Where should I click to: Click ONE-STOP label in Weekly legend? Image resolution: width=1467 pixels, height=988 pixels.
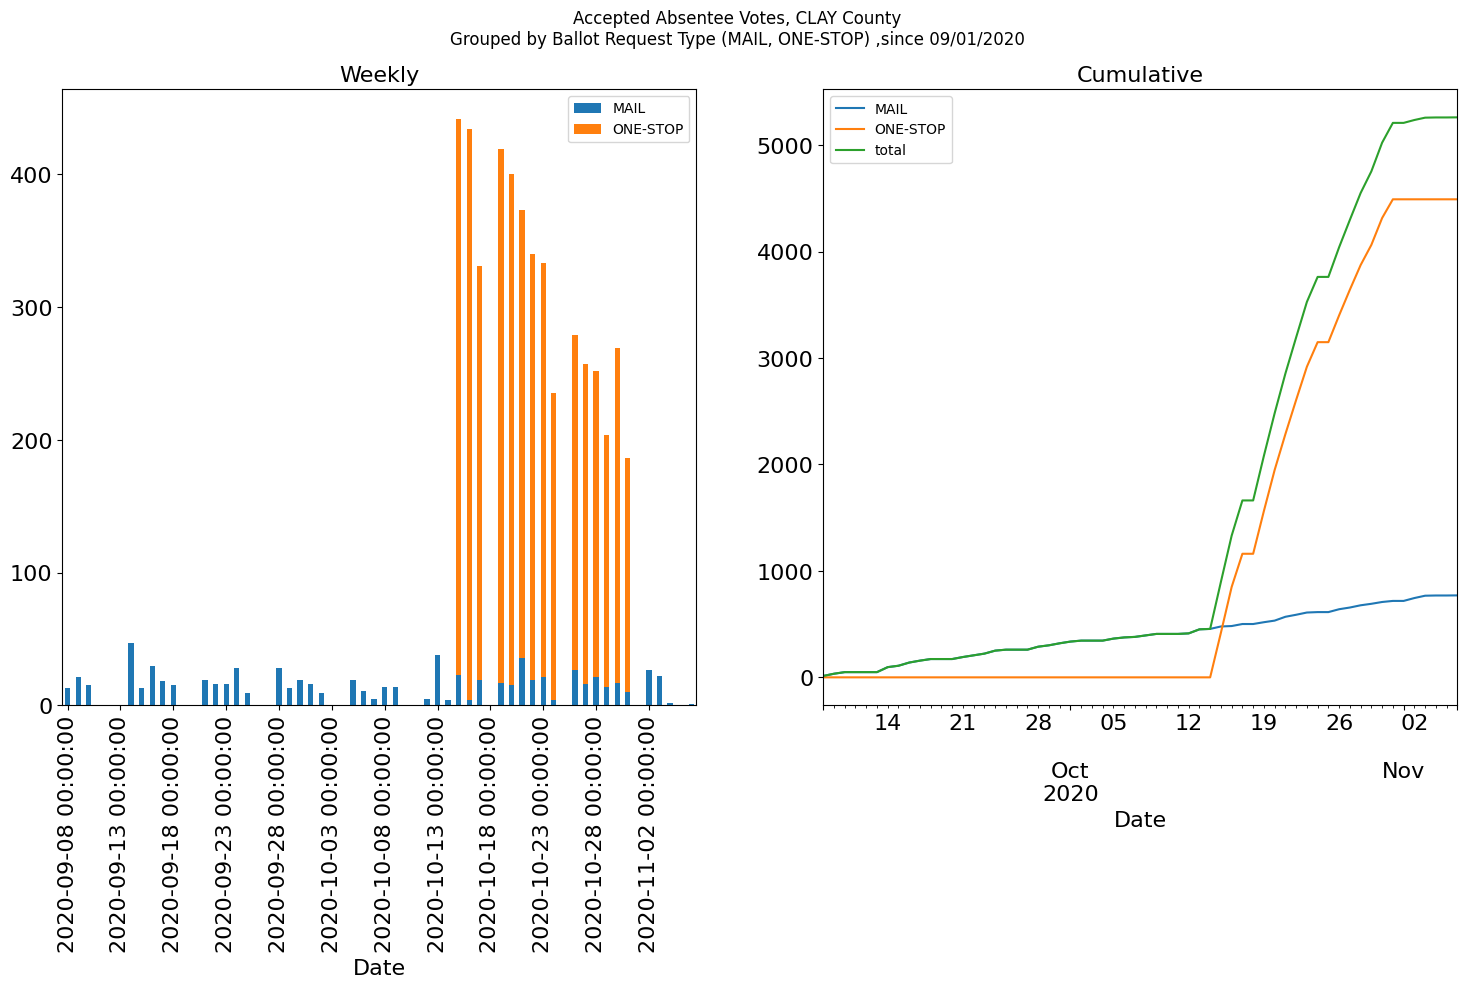[x=648, y=129]
